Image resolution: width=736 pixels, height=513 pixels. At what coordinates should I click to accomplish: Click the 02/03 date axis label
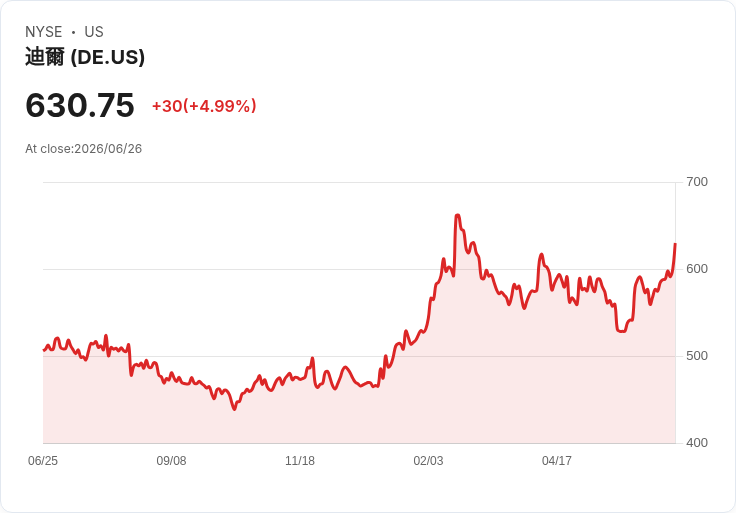(428, 461)
